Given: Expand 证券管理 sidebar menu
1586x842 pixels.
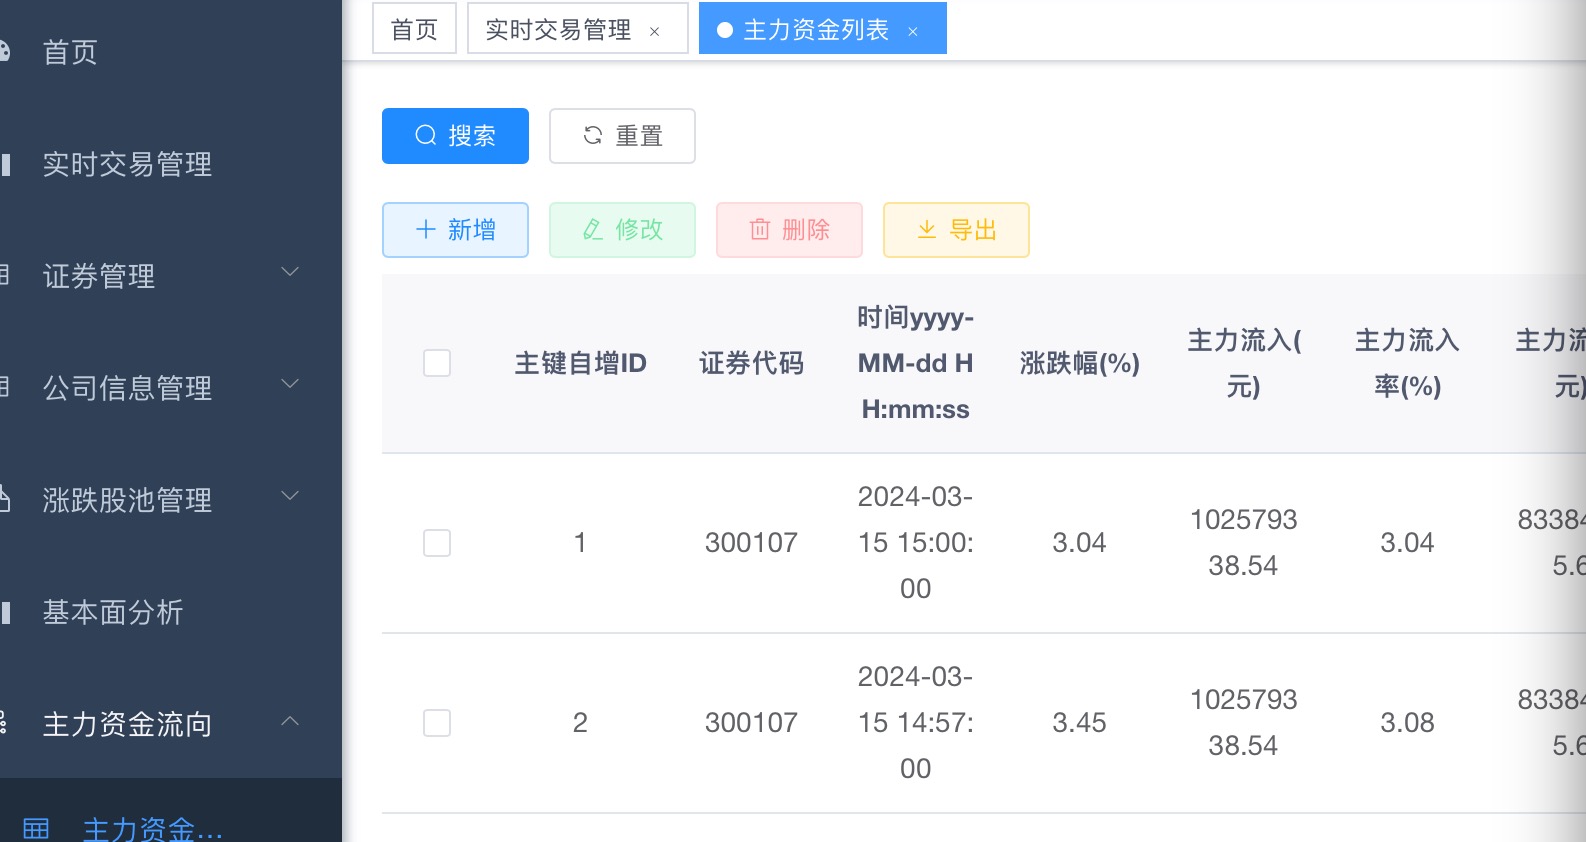Looking at the screenshot, I should (171, 276).
